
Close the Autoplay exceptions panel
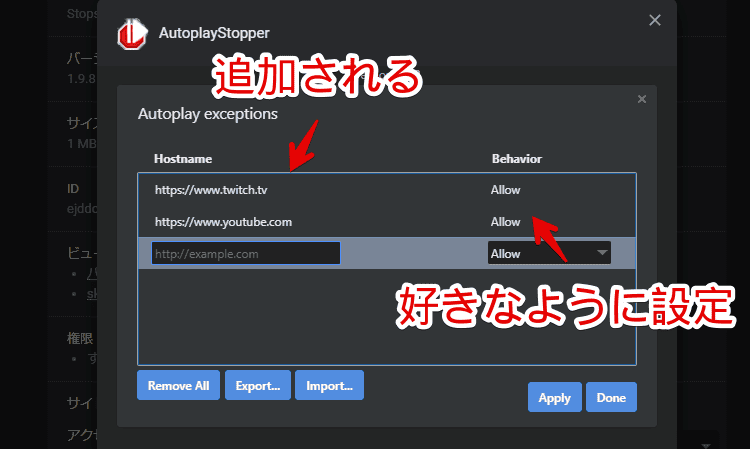coord(642,99)
